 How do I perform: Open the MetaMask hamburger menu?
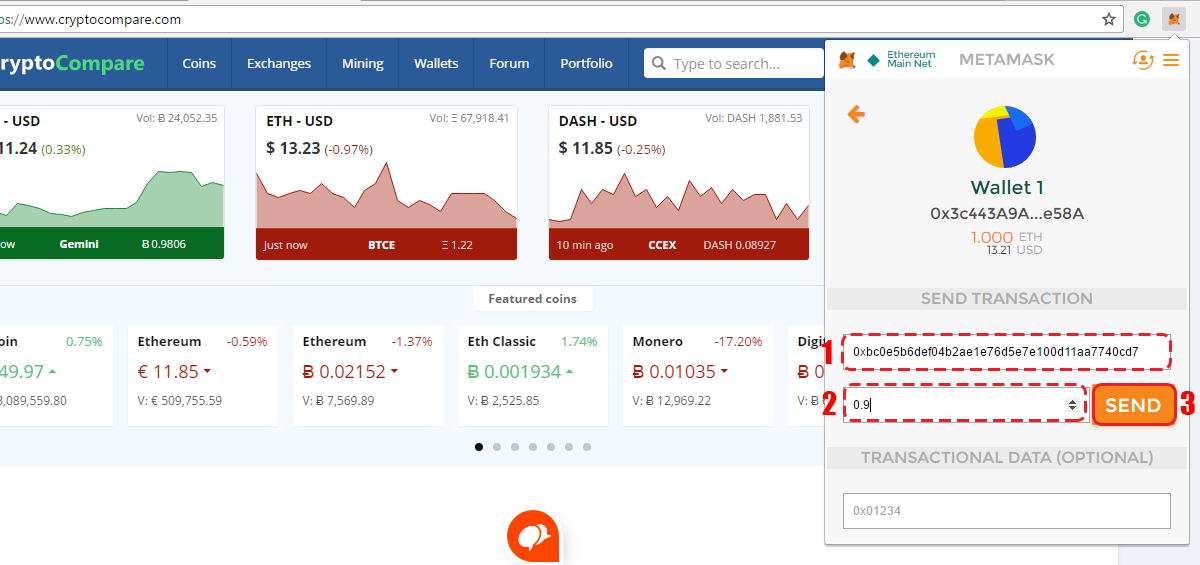pyautogui.click(x=1171, y=60)
